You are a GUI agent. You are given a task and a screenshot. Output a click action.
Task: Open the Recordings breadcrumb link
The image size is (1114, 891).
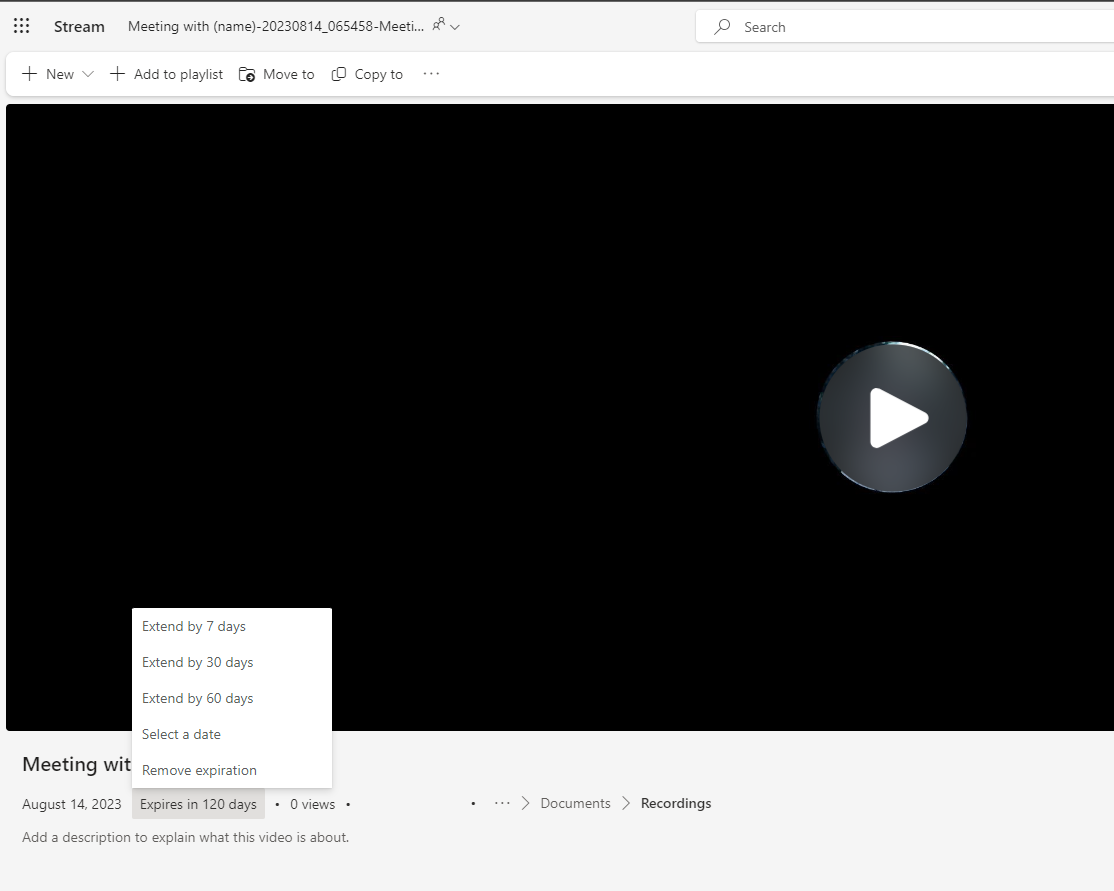click(x=676, y=803)
